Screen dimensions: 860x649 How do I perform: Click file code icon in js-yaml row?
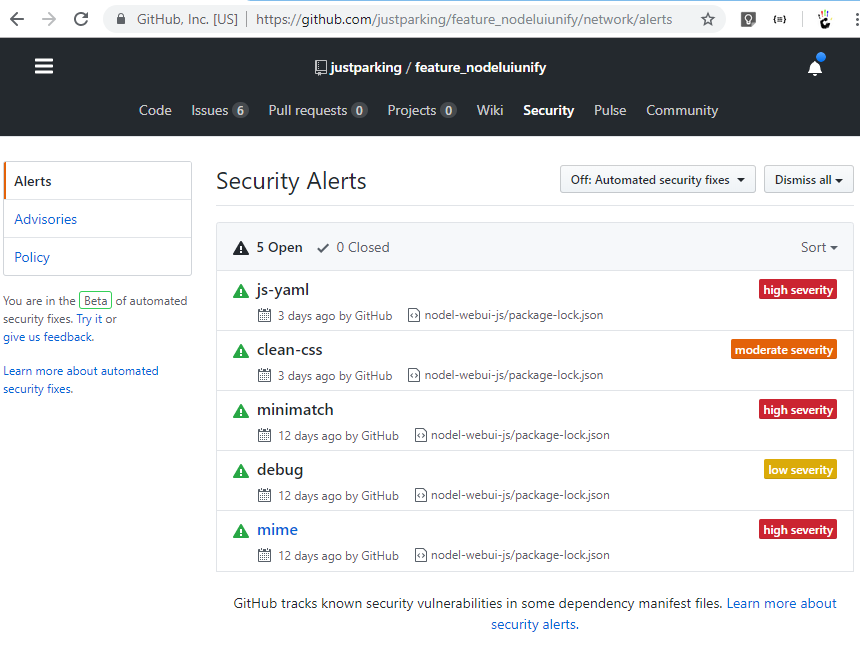pos(414,315)
